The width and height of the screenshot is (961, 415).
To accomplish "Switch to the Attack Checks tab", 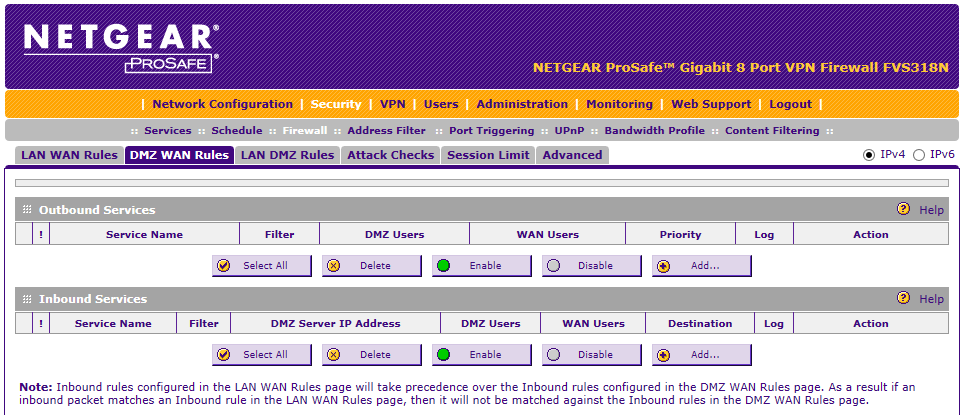I will coord(390,155).
